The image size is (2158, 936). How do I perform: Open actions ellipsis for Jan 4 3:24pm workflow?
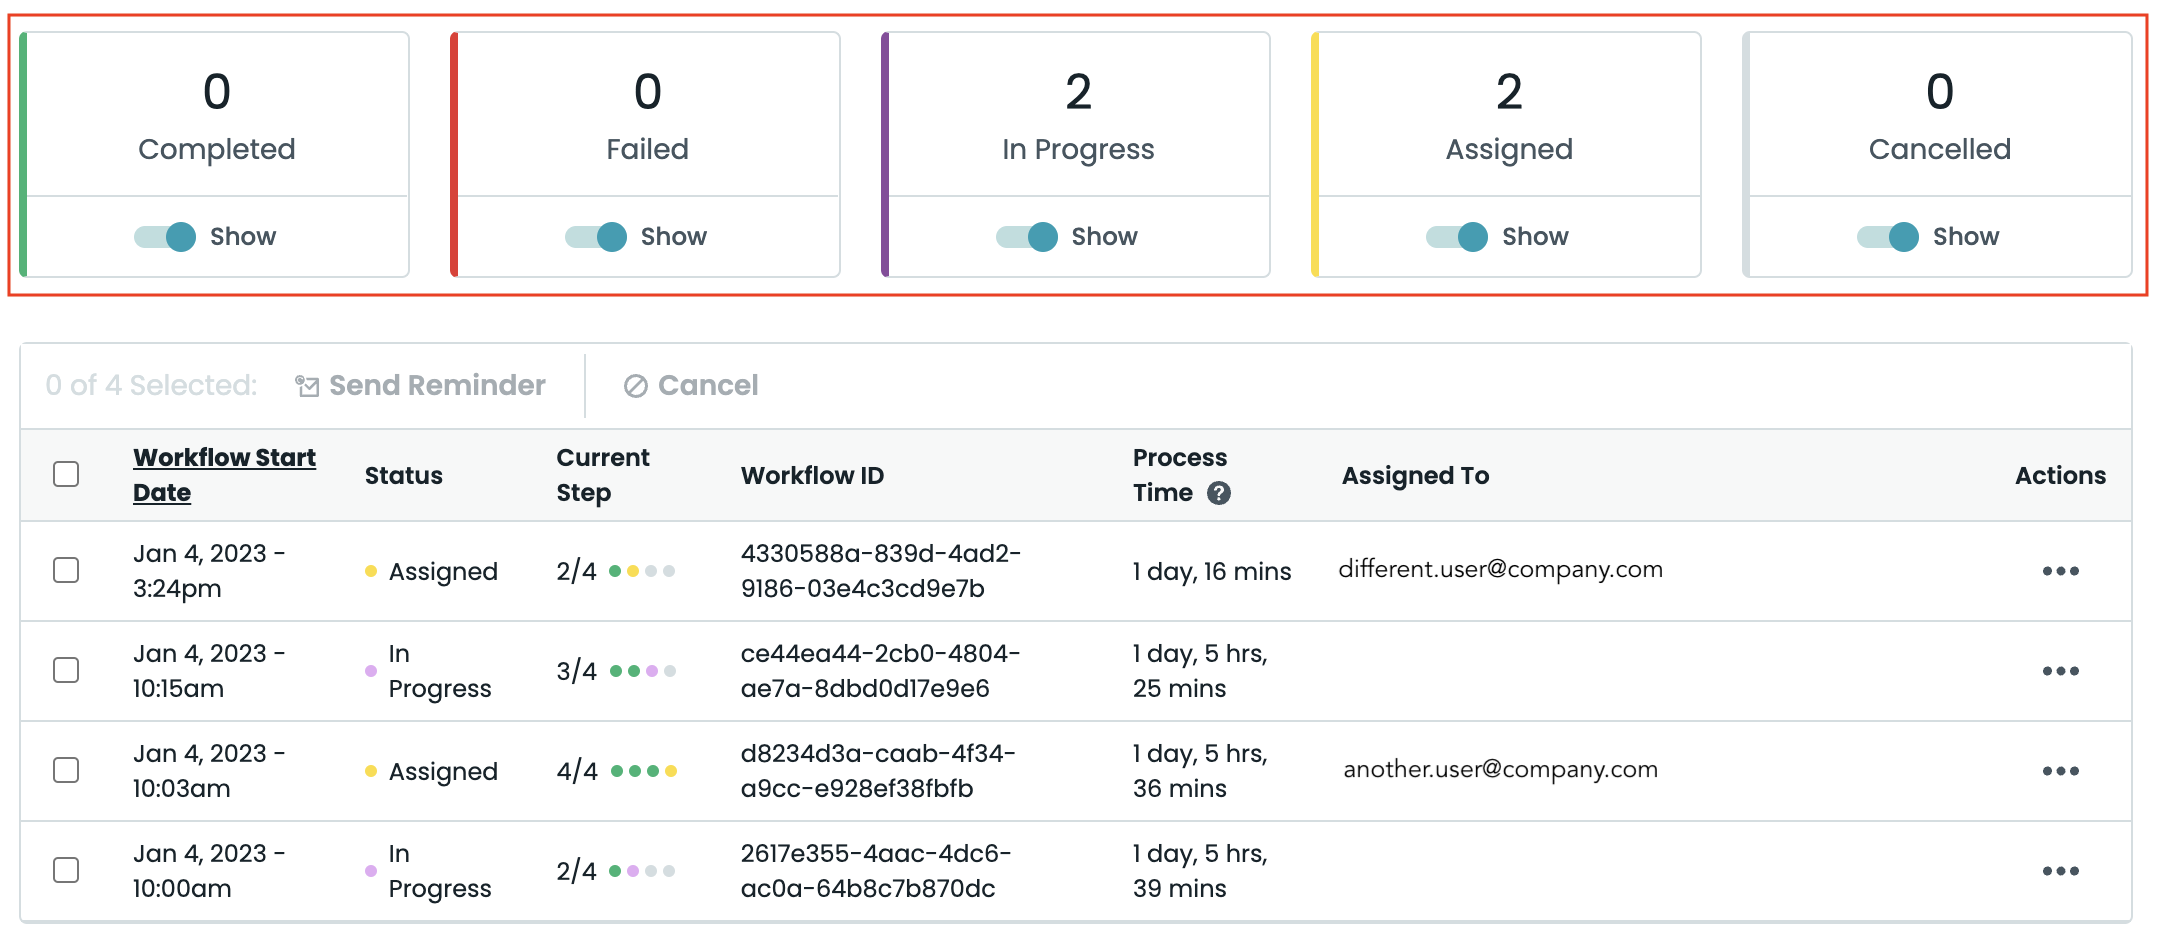click(2061, 571)
